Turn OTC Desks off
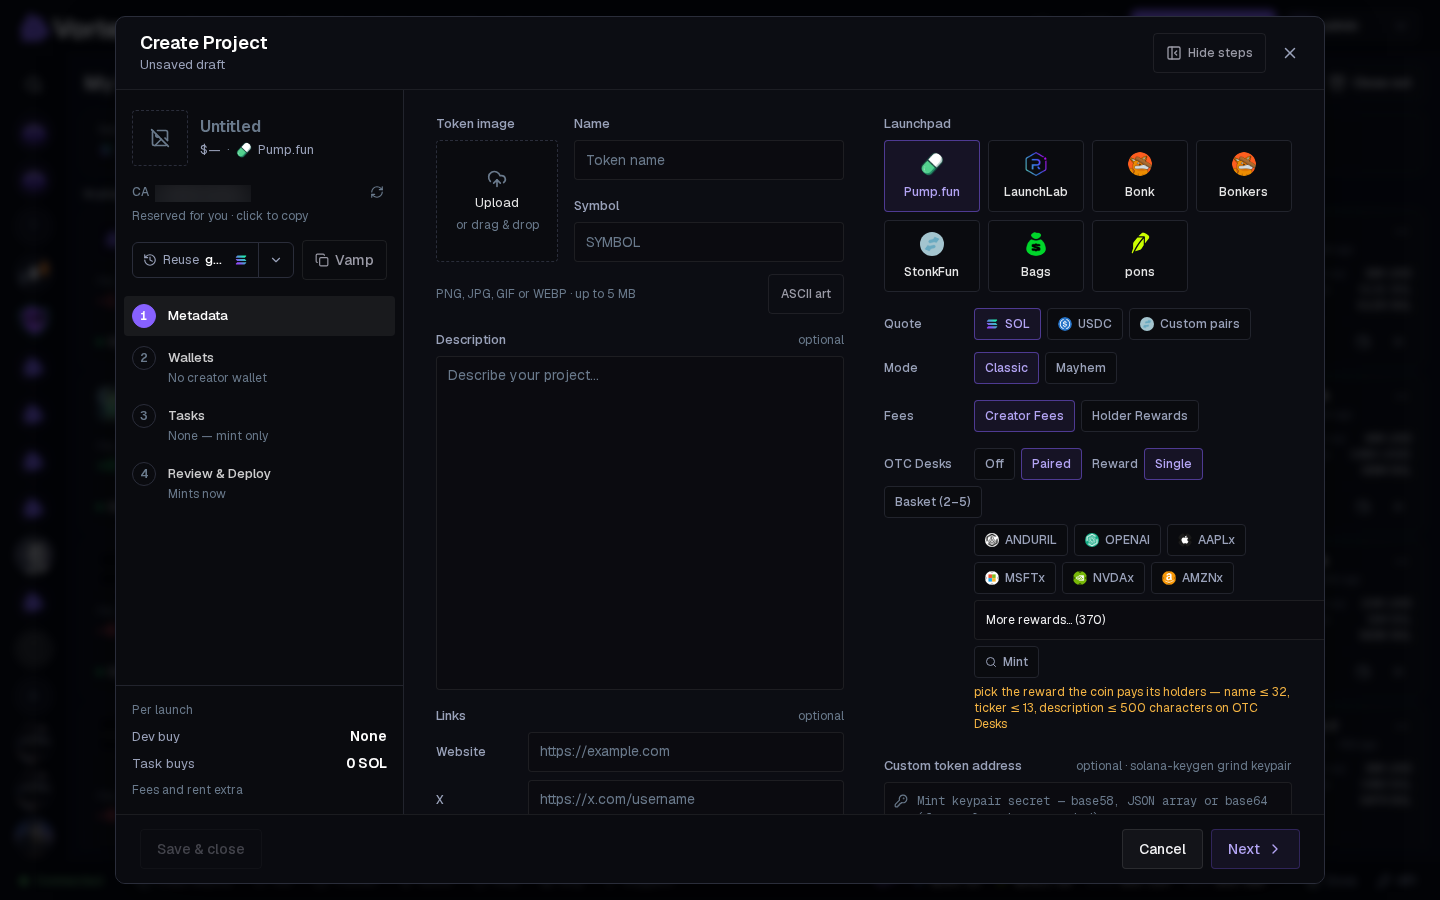1440x900 pixels. point(994,464)
